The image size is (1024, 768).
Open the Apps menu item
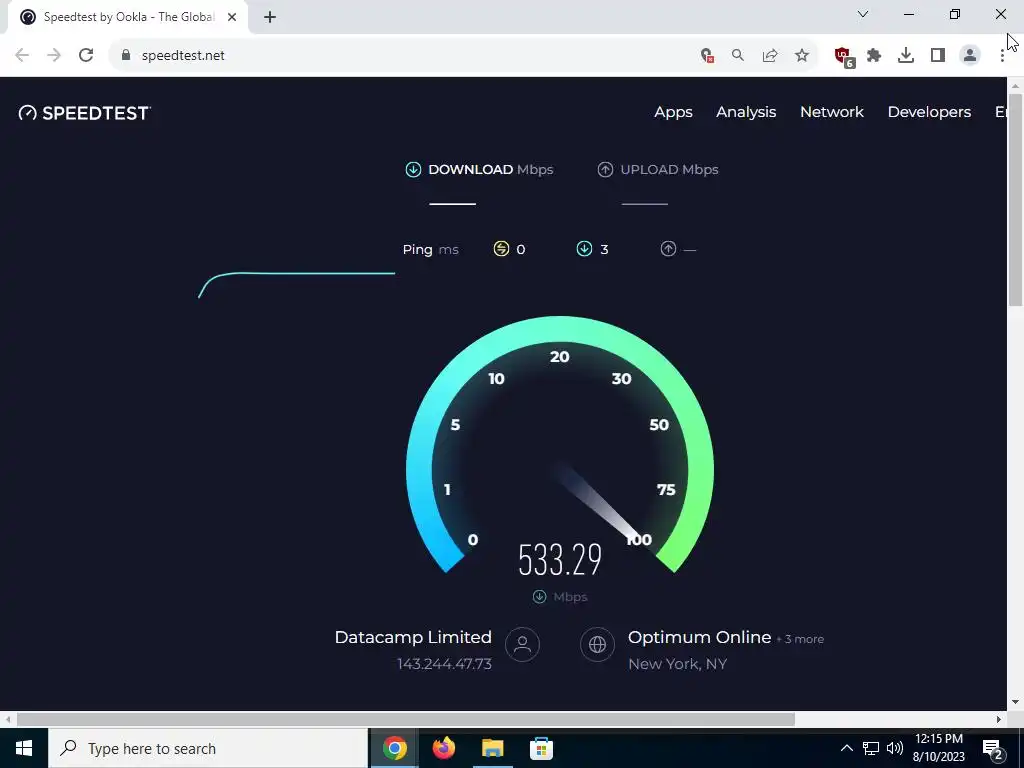point(673,112)
